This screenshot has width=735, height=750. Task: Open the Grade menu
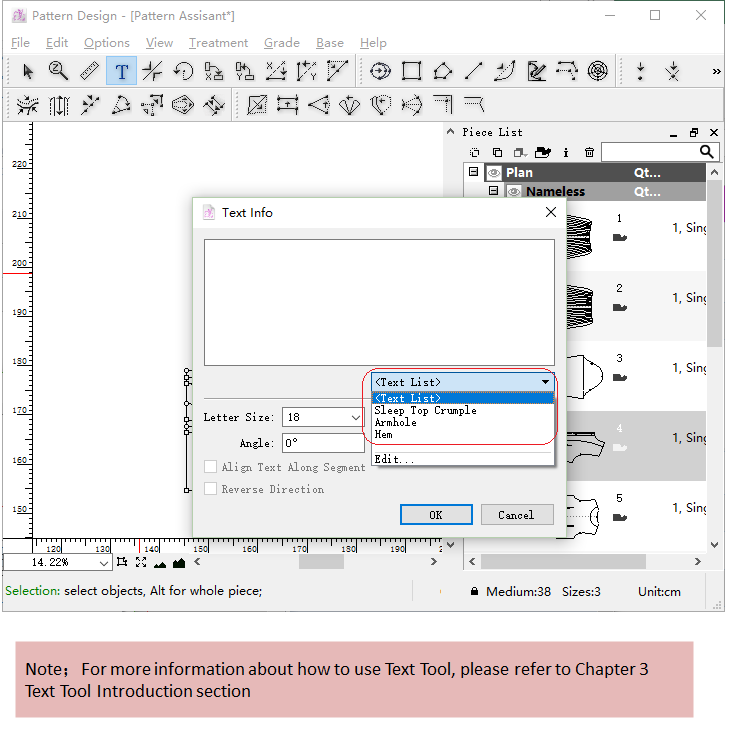(281, 43)
